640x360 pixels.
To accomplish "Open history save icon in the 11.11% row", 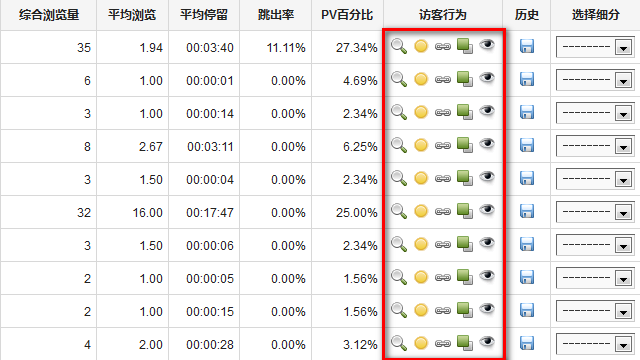I will 527,46.
